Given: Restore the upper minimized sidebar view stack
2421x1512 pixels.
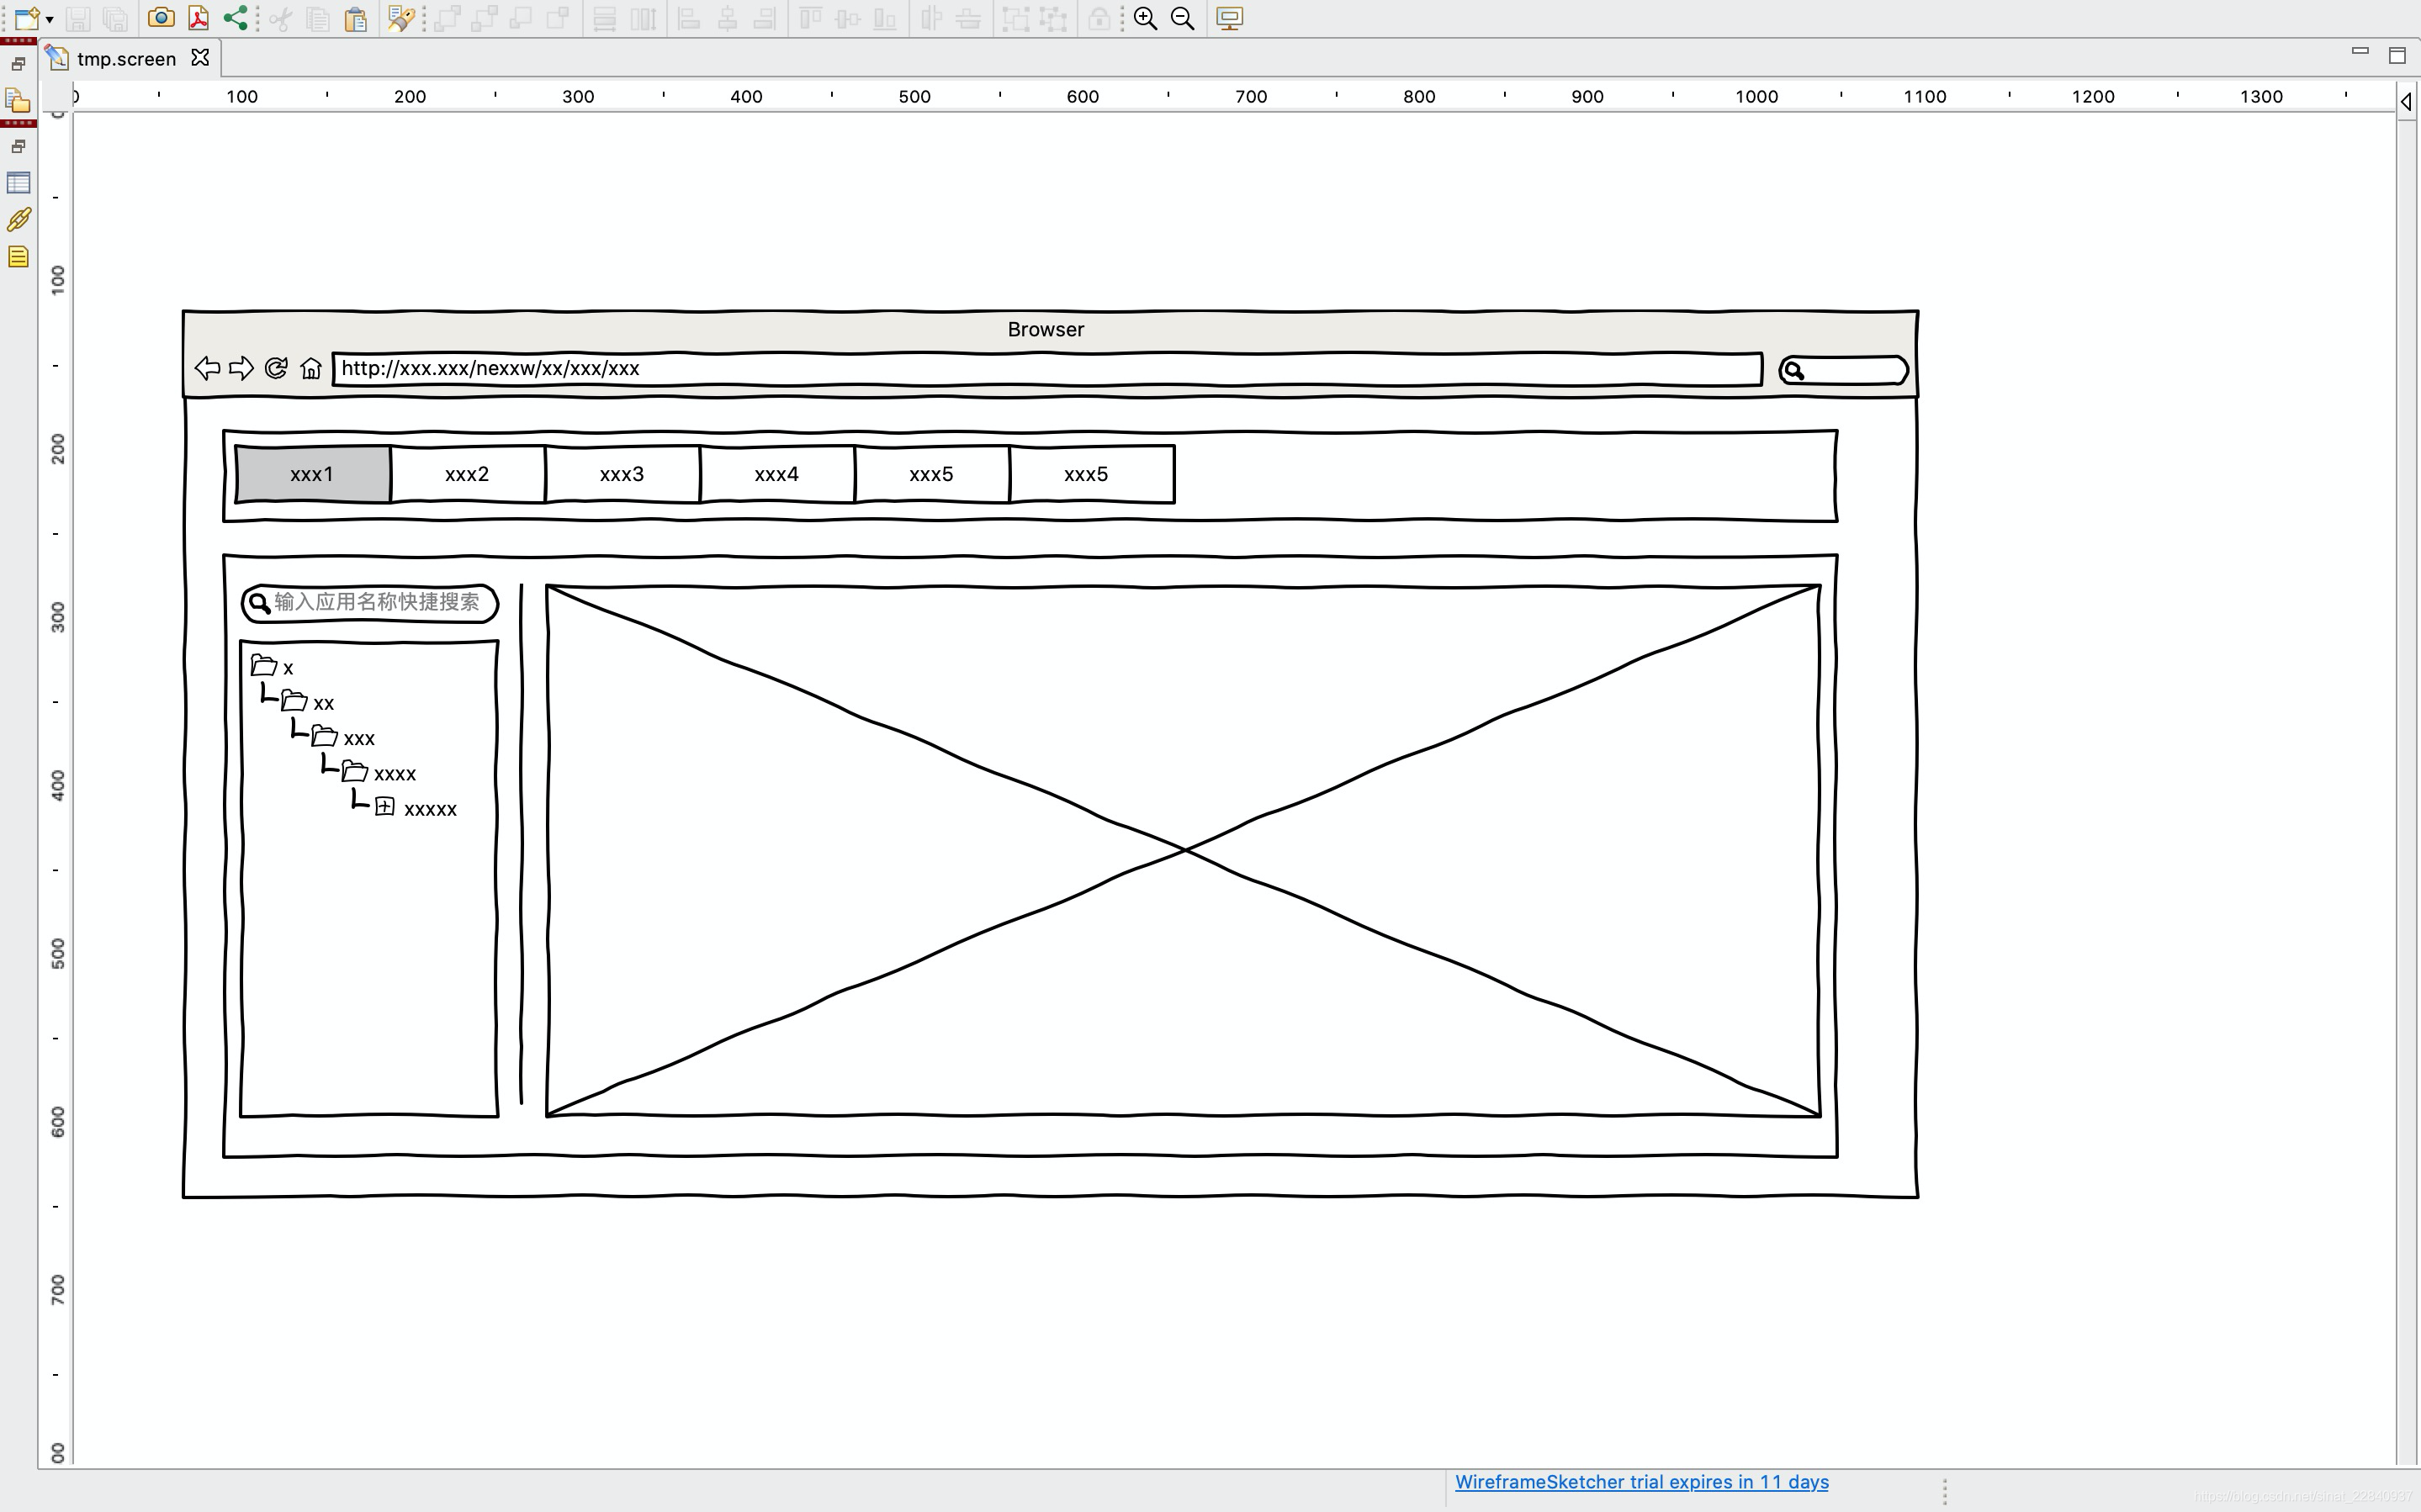Looking at the screenshot, I should 18,64.
